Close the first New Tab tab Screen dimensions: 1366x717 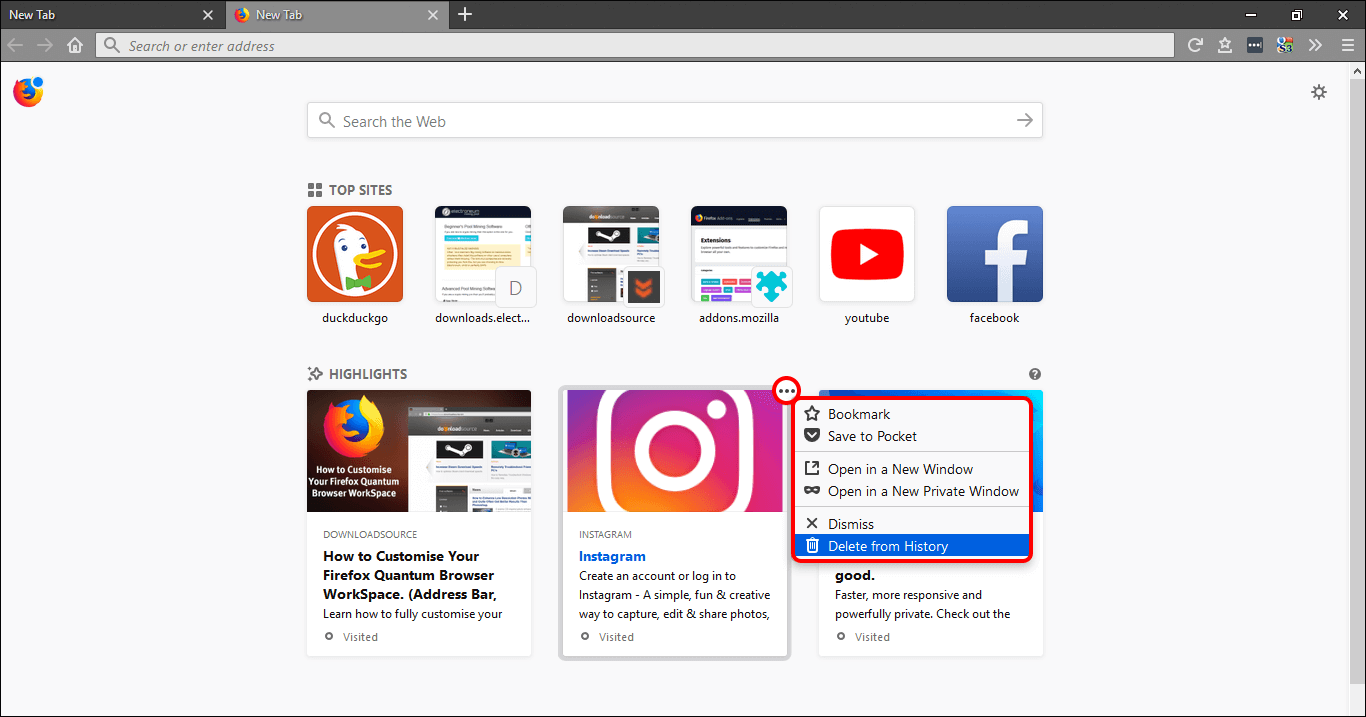(208, 15)
